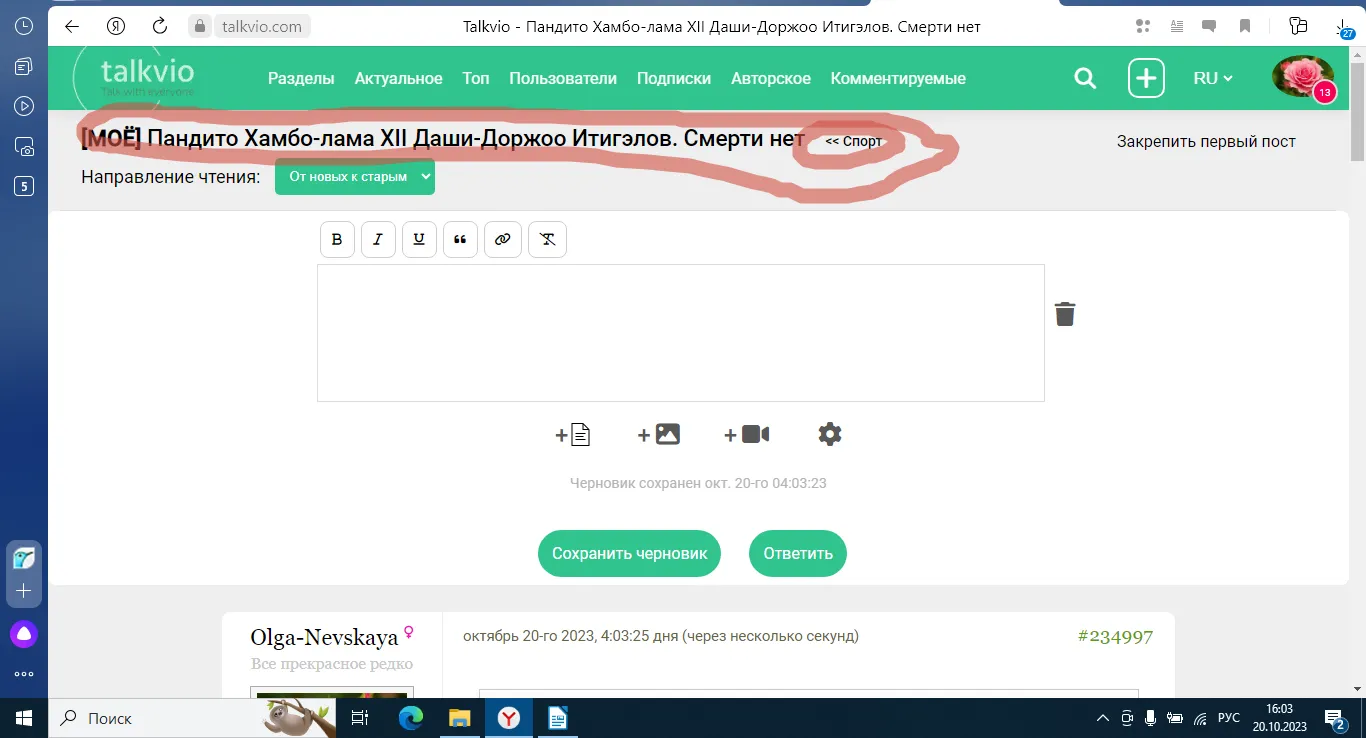Click inside the reply text area

(x=681, y=333)
